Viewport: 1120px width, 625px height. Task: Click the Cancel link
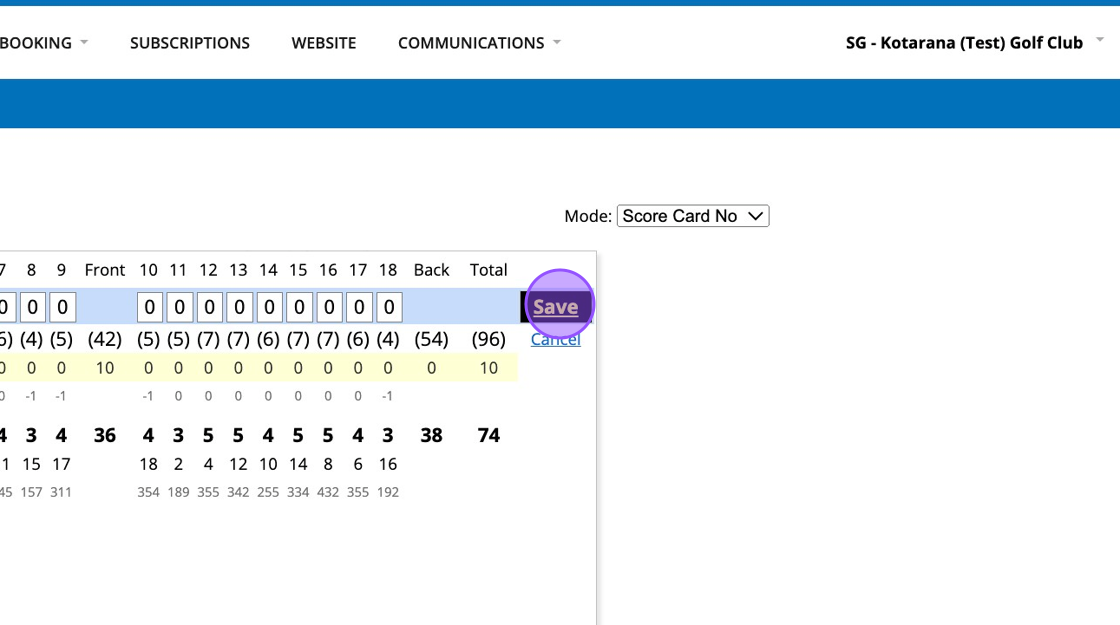click(x=555, y=340)
